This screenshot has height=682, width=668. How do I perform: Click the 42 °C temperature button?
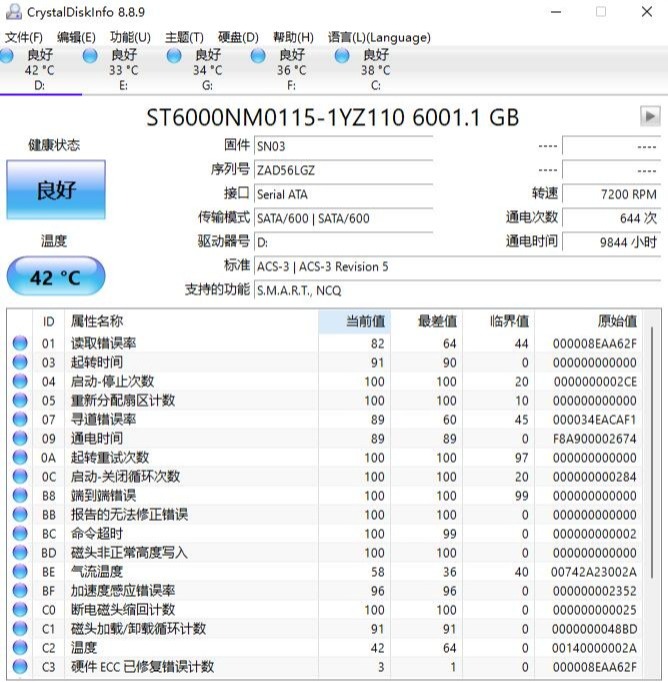pyautogui.click(x=56, y=277)
